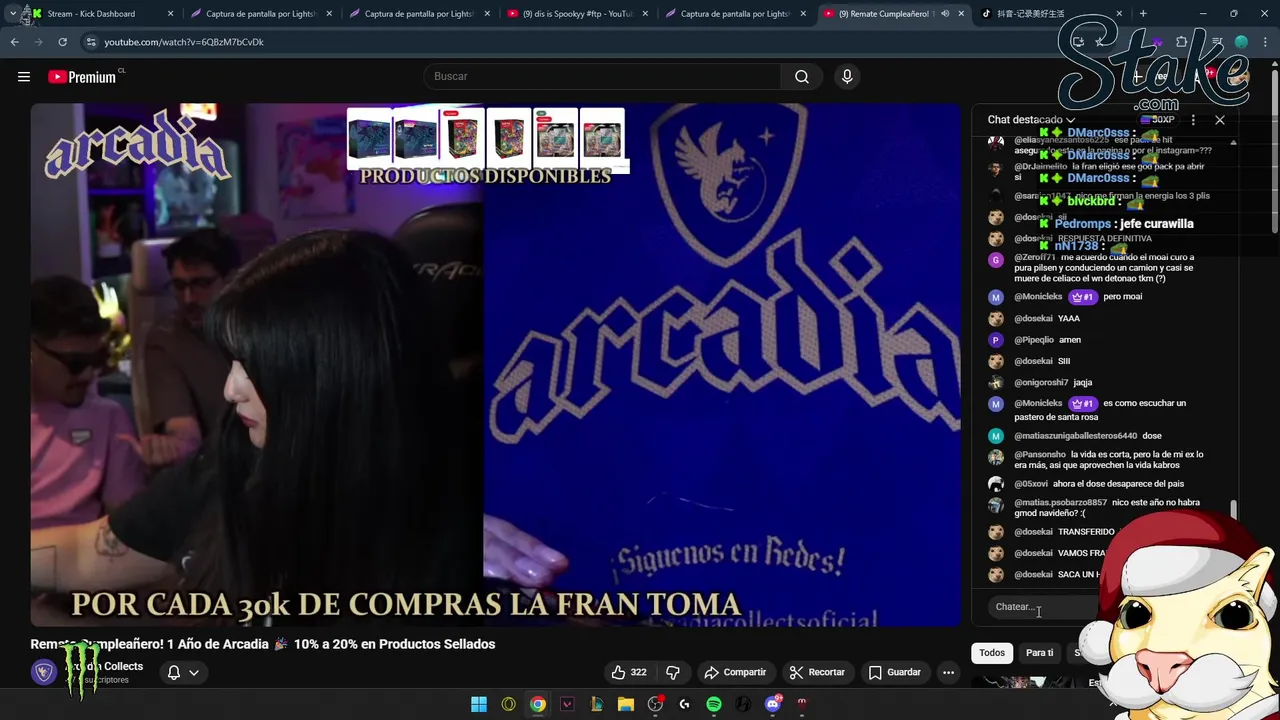
Task: Open the YouTube guide hamburger menu
Action: pos(24,77)
